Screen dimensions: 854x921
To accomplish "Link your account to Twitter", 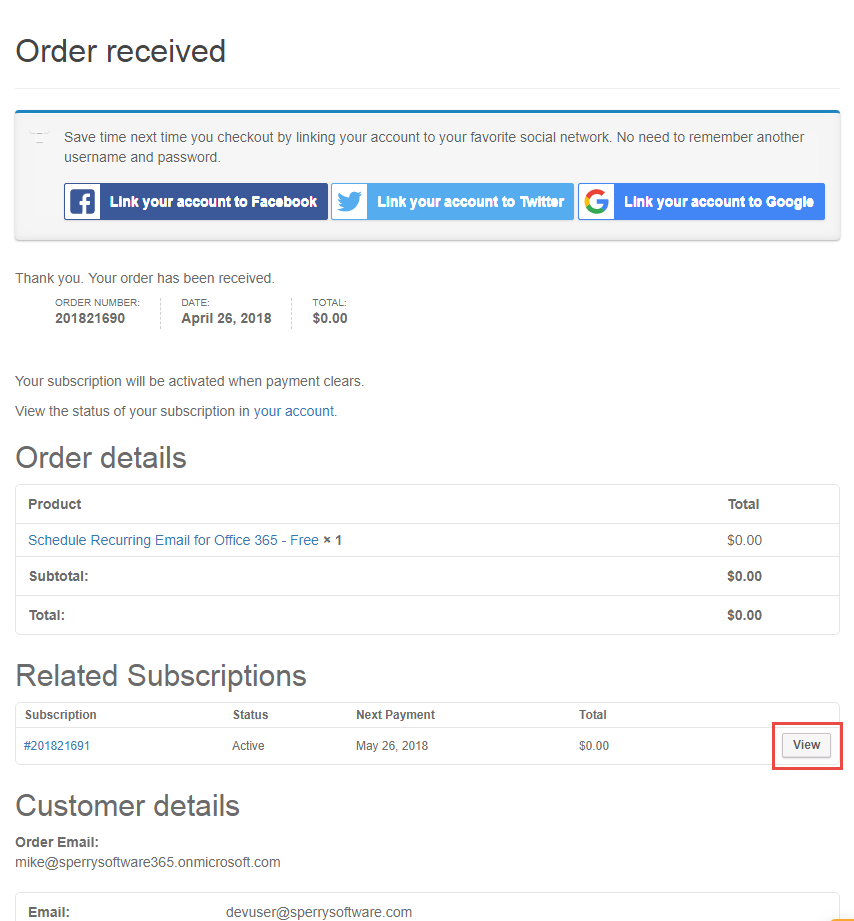I will point(452,201).
